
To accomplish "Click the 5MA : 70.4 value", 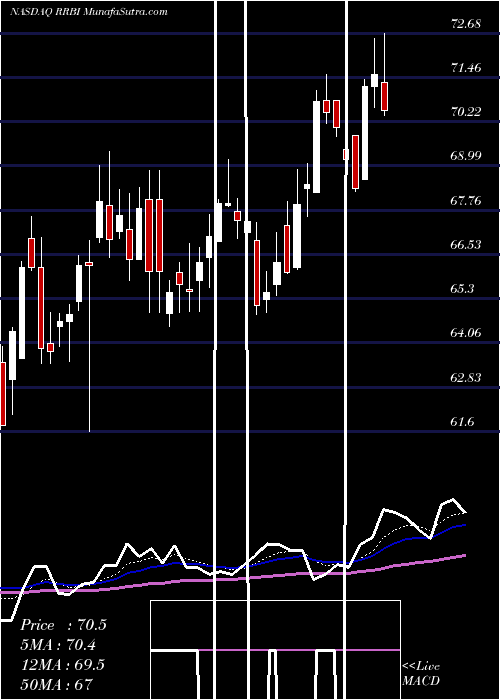I will 58,645.
